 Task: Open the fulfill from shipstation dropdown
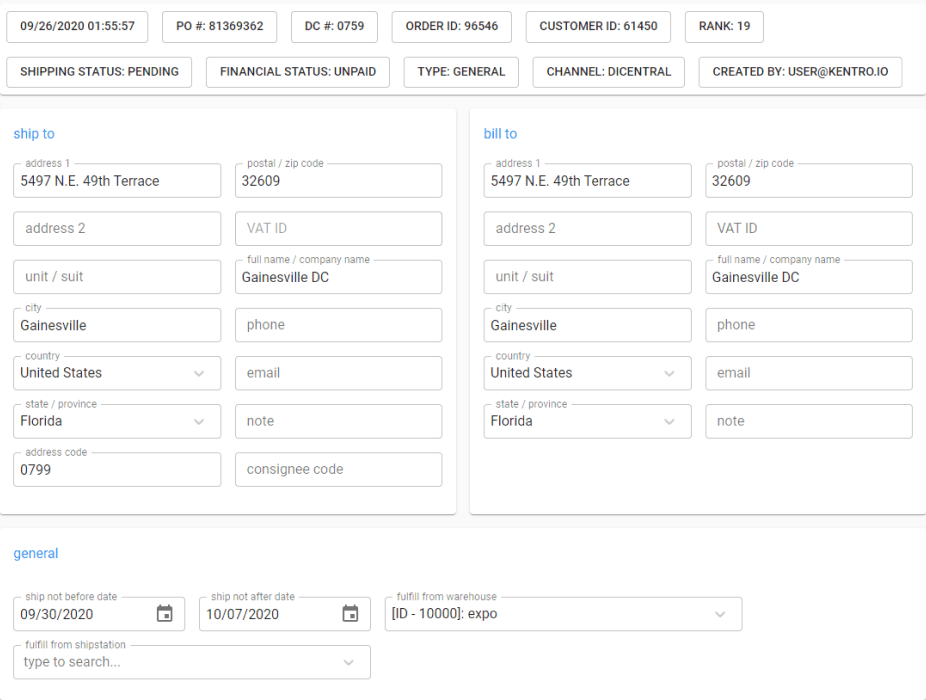[348, 662]
